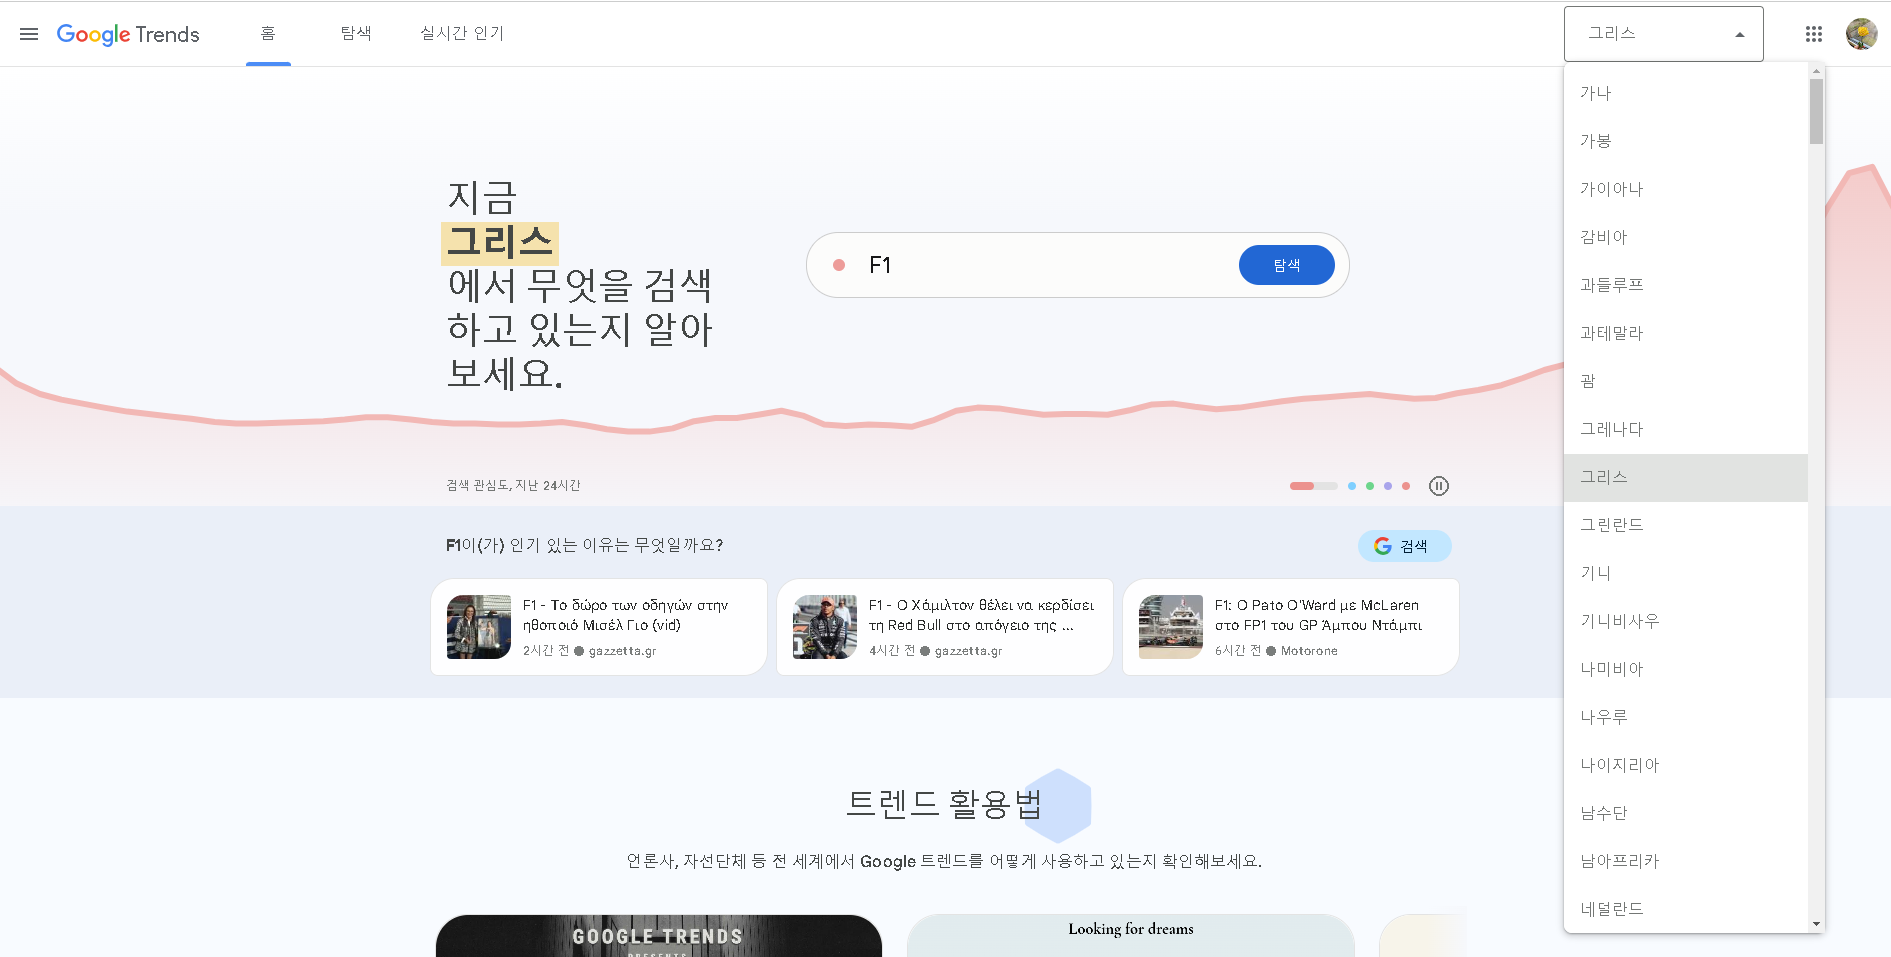Screen dimensions: 1891x957
Task: Open the gazzetta.gr article about Μισέλ Γιο
Action: (599, 627)
